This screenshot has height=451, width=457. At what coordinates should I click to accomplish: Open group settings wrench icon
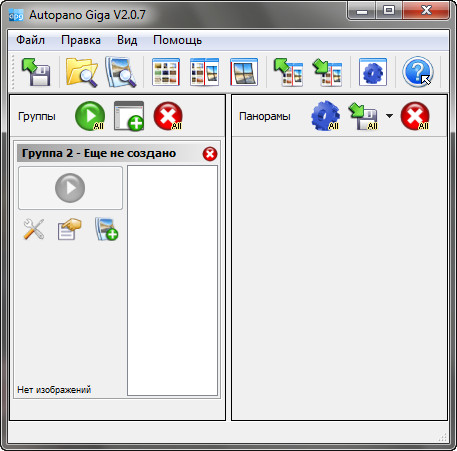(x=34, y=229)
